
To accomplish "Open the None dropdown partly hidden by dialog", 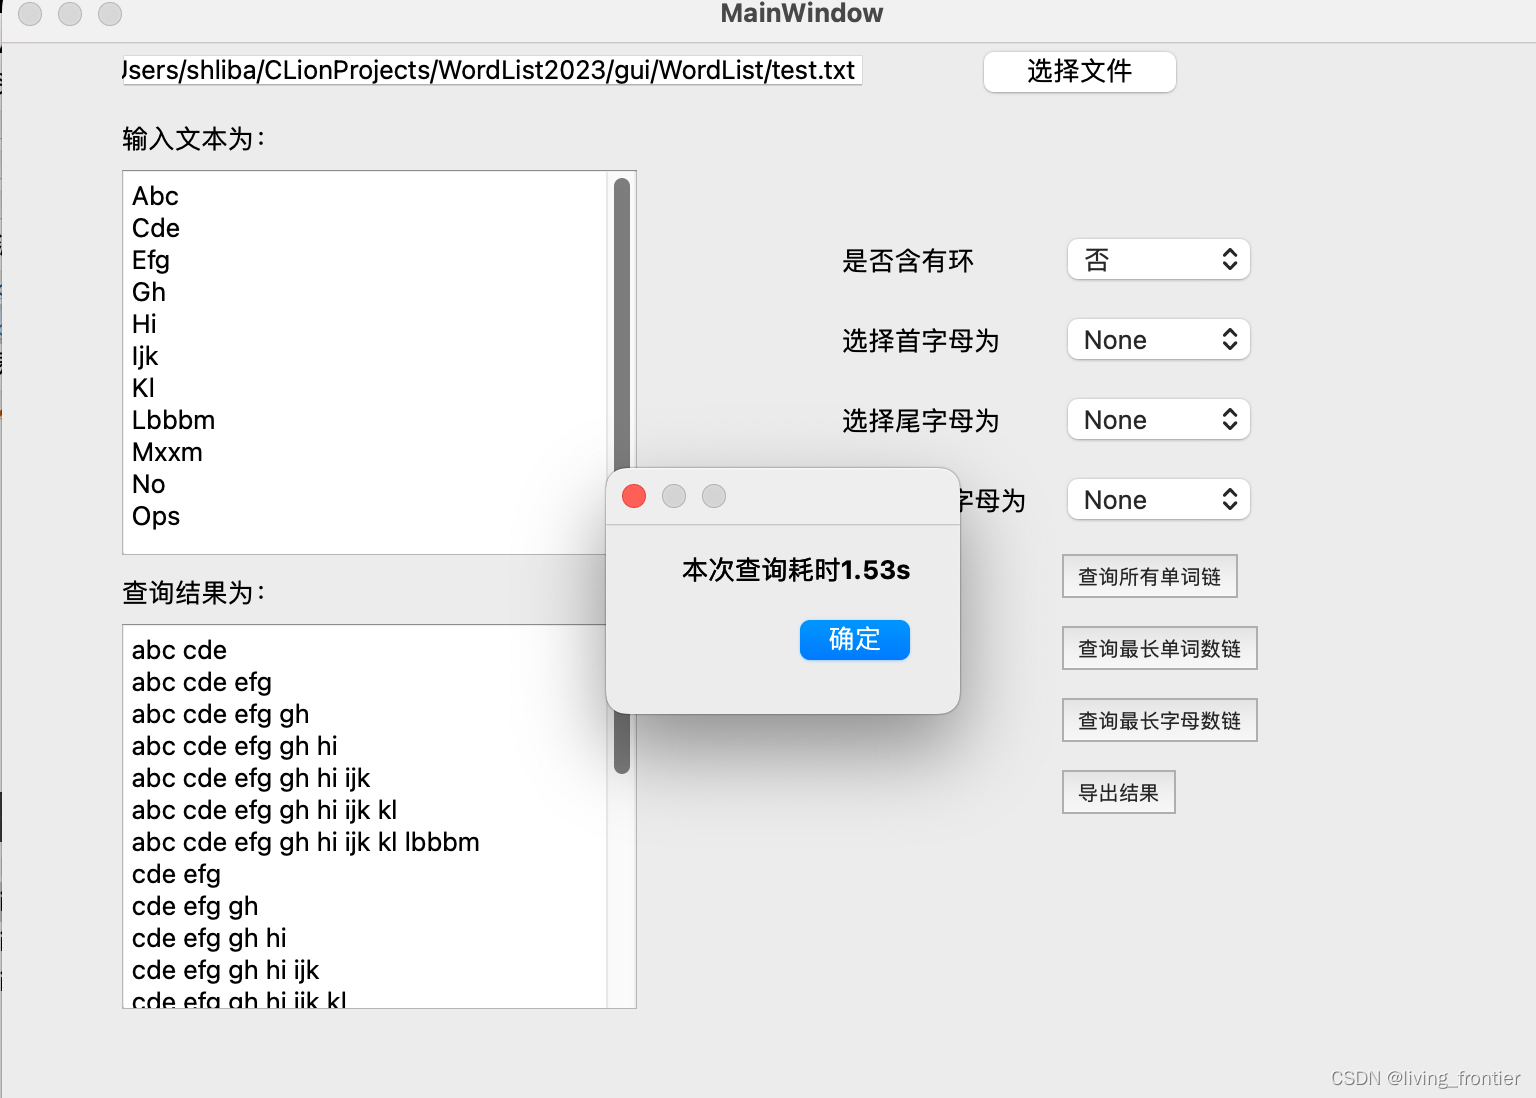I will pos(1159,500).
